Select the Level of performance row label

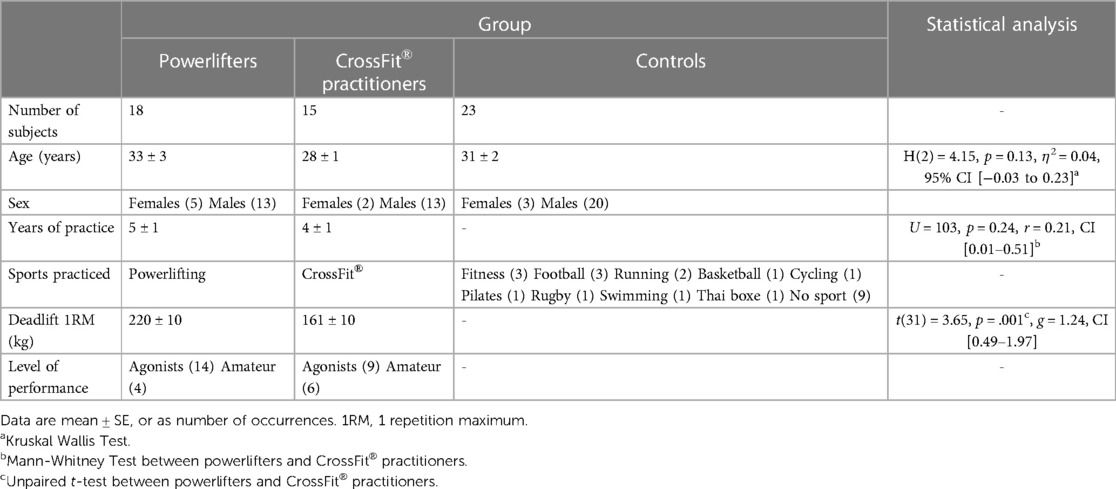tap(46, 377)
